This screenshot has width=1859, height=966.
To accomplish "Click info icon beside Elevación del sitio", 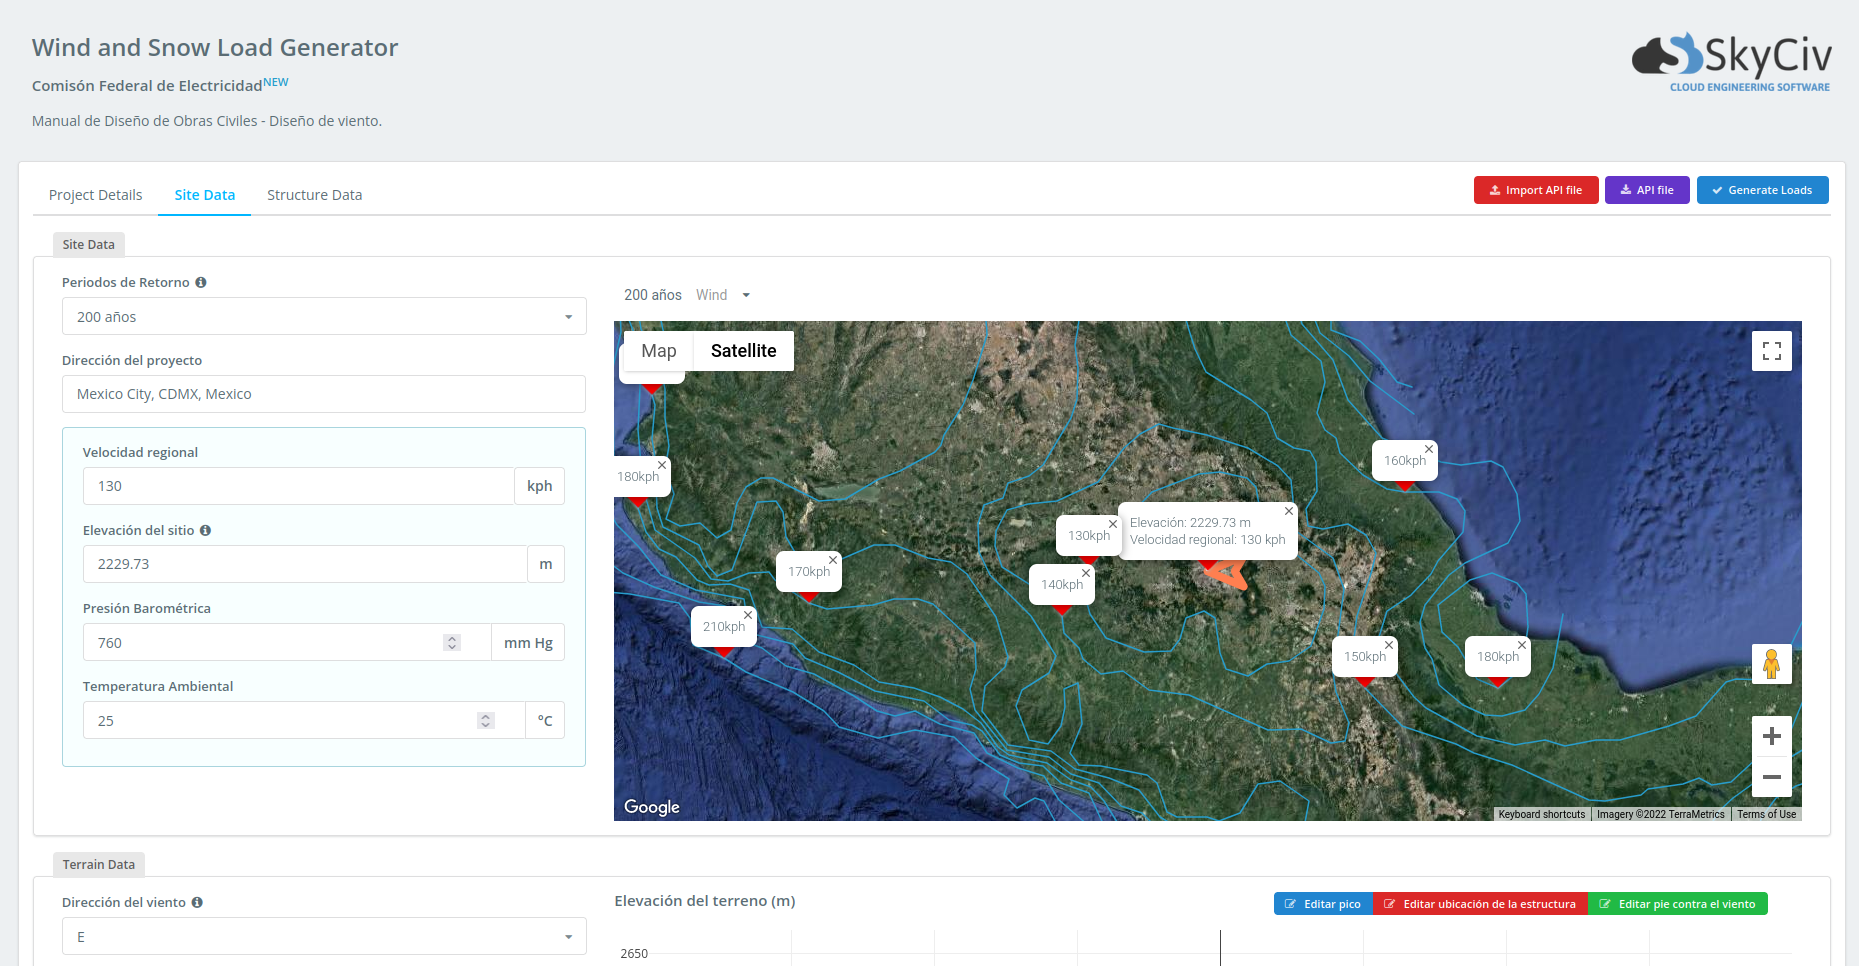I will coord(205,531).
